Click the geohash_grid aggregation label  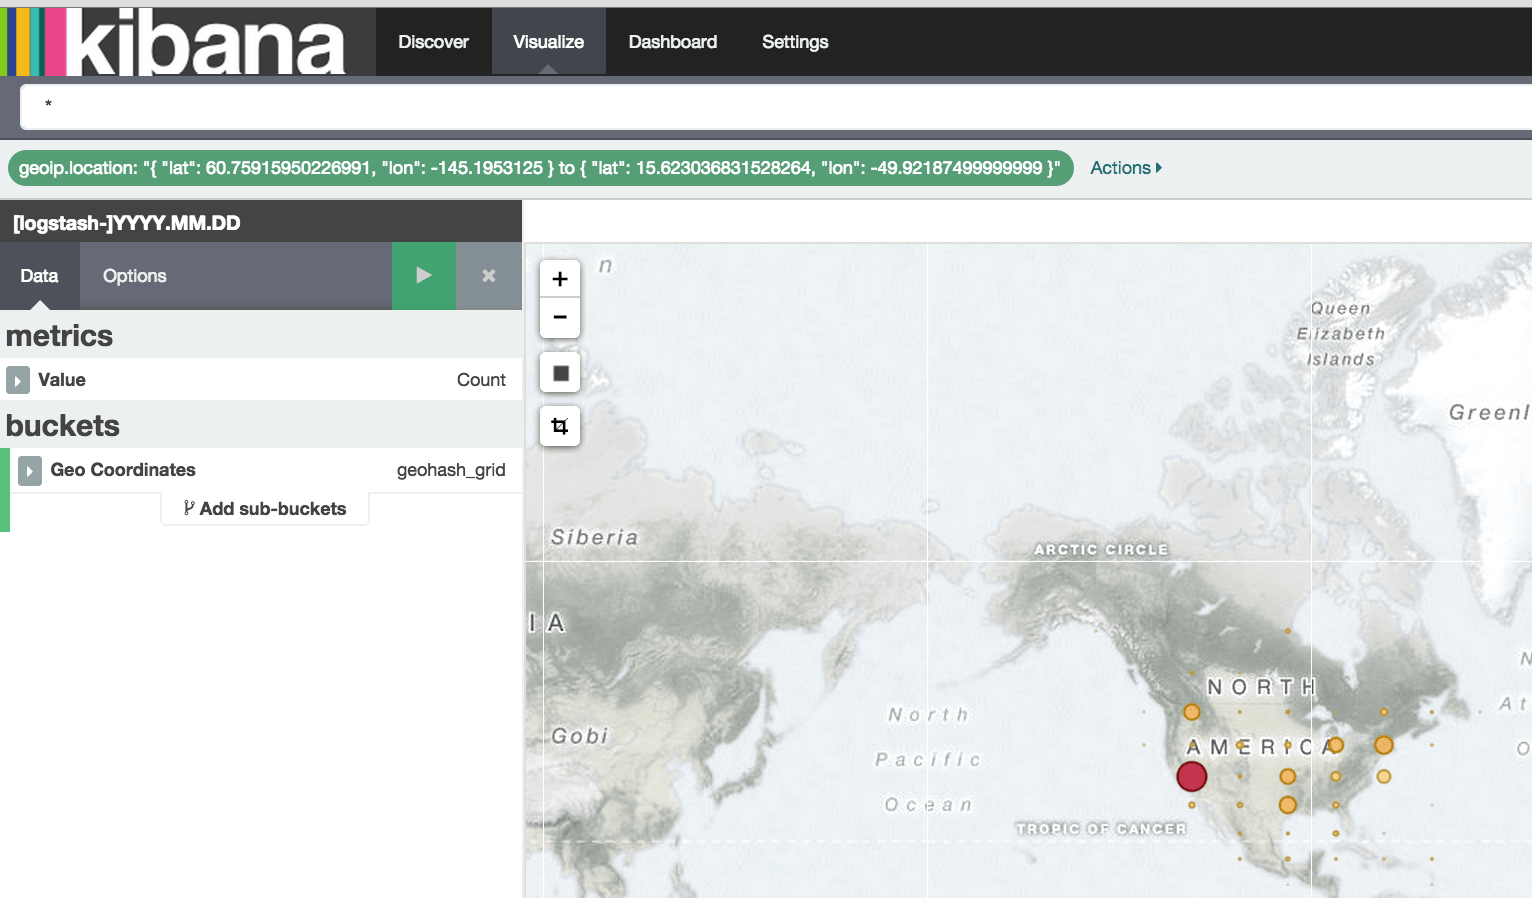(451, 470)
